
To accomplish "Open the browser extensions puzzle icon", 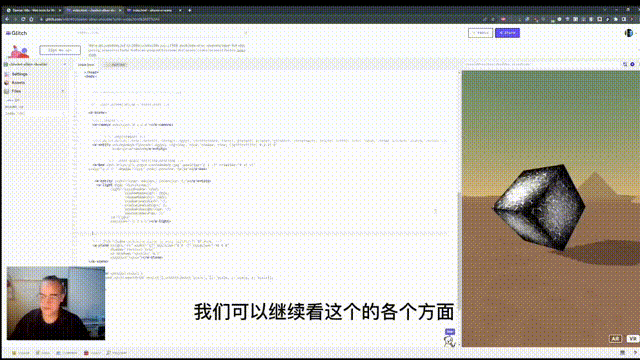I will [x=616, y=19].
